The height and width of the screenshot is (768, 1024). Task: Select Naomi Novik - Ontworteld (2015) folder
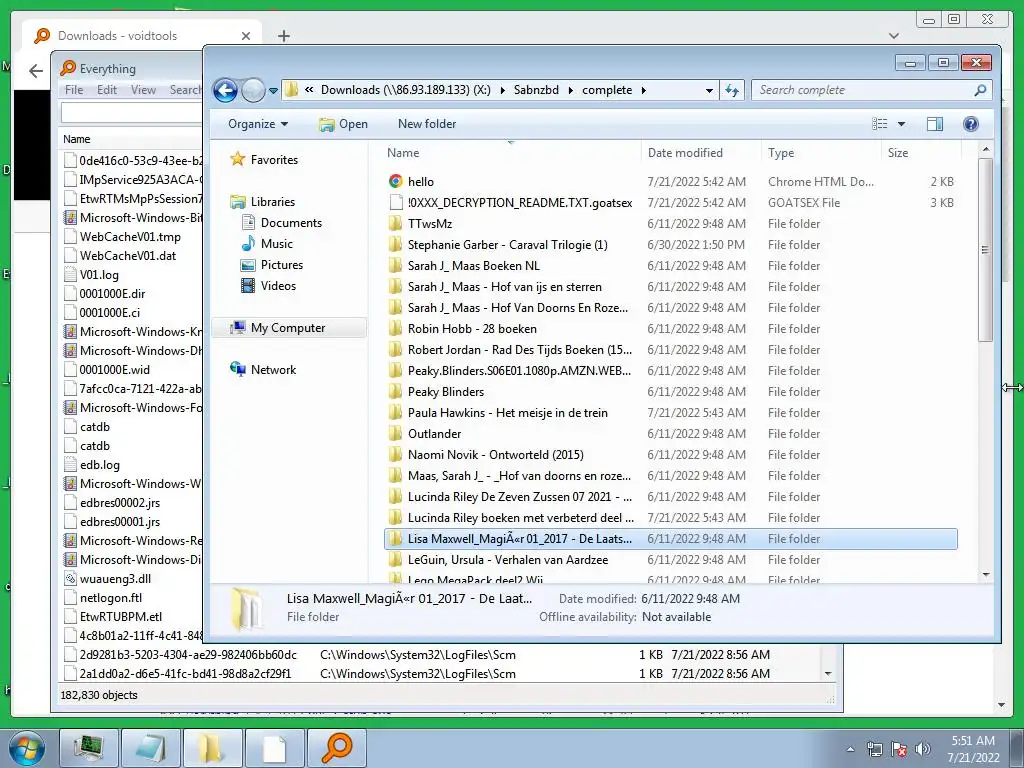click(x=496, y=455)
